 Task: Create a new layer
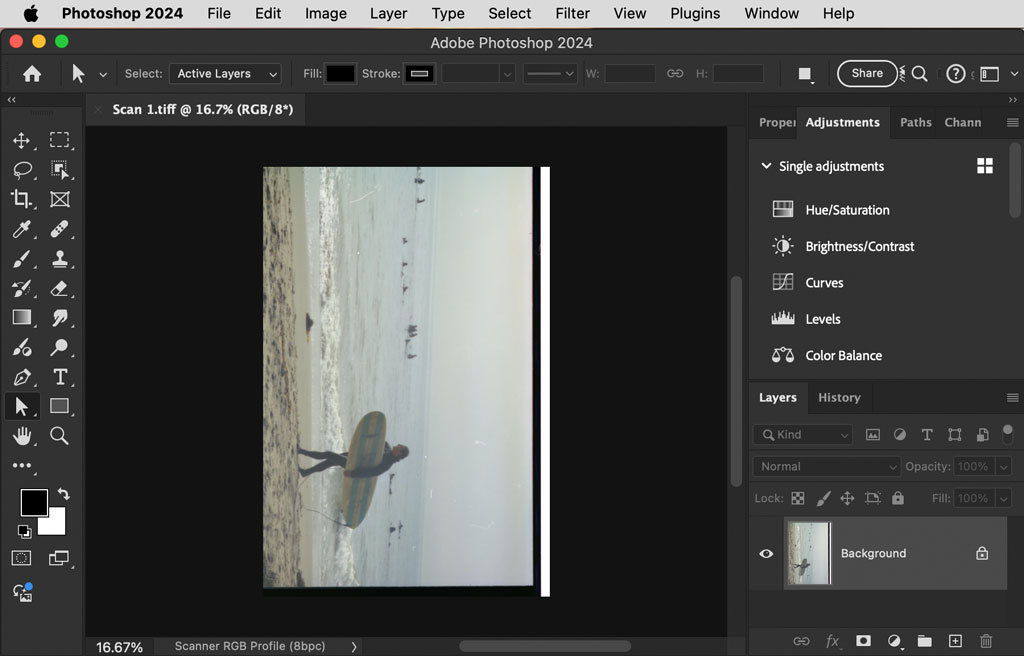pos(955,641)
